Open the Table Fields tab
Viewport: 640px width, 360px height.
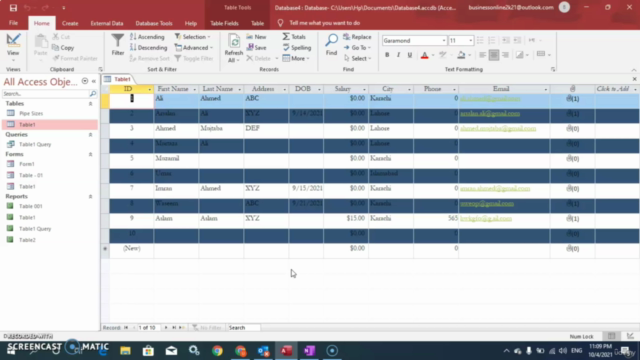click(x=224, y=23)
